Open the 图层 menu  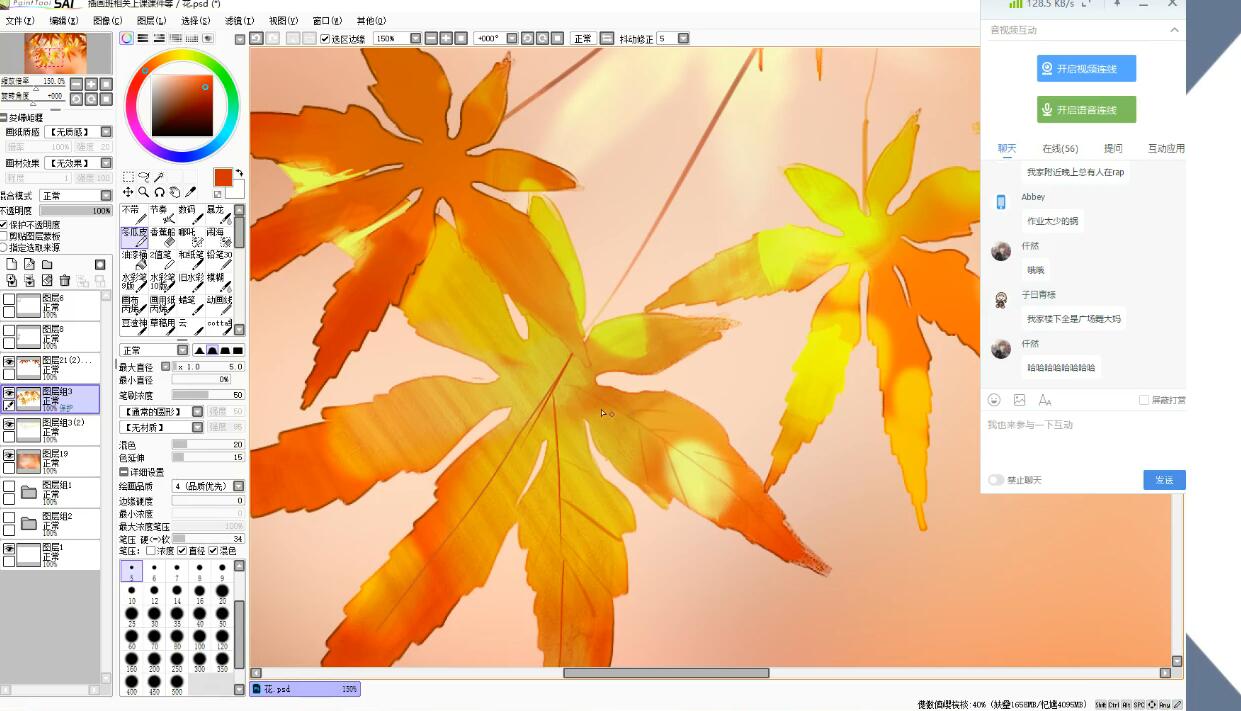(151, 20)
